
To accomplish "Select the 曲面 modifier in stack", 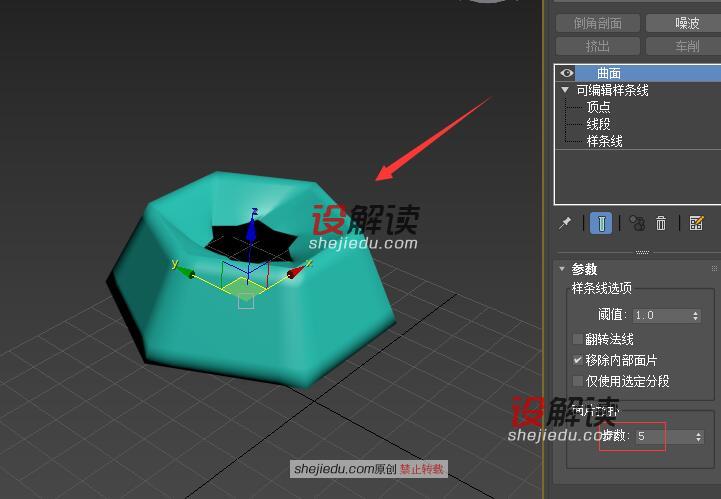I will (647, 73).
